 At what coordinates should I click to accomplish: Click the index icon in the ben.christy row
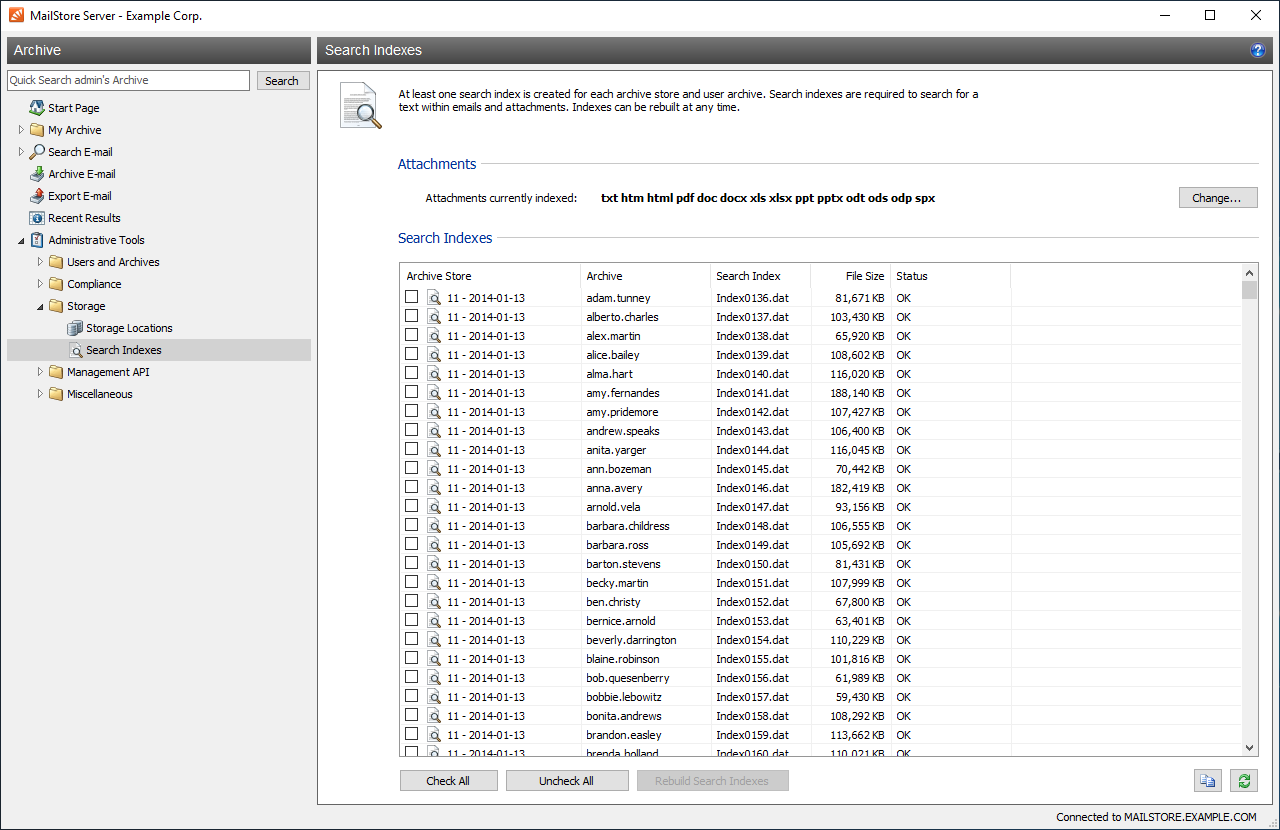434,602
